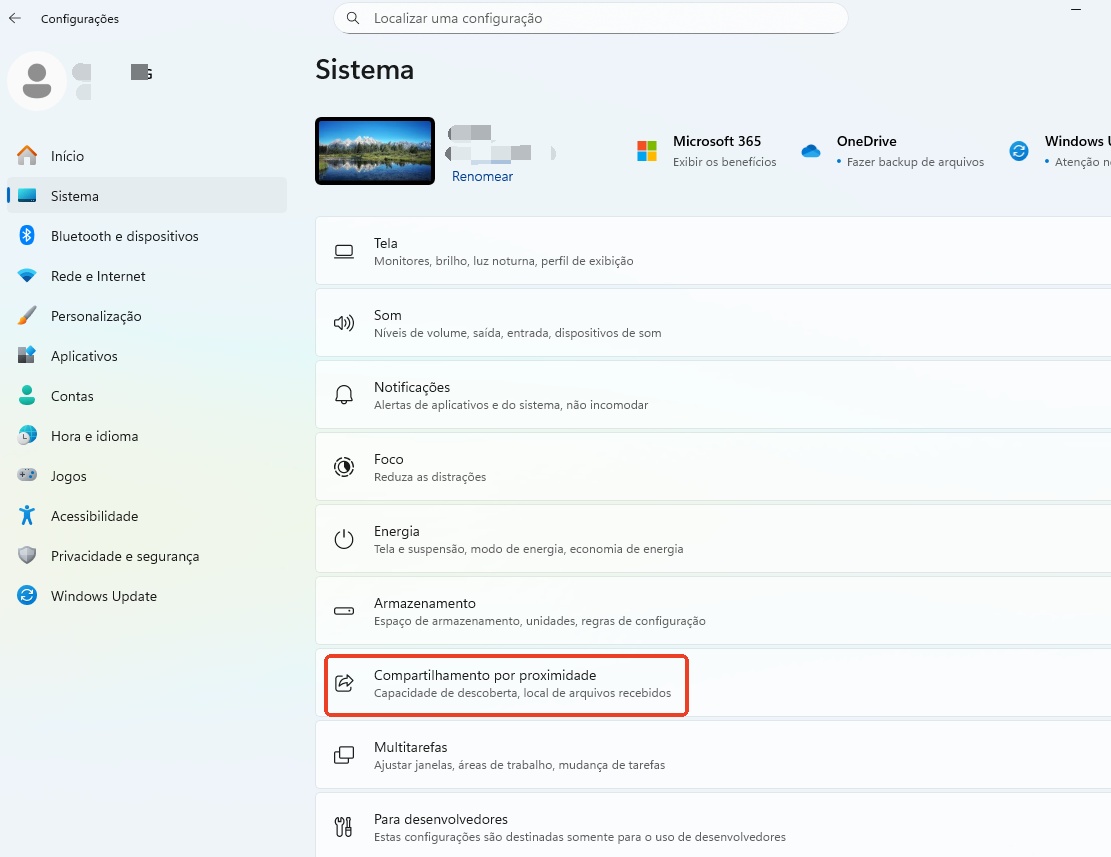The width and height of the screenshot is (1111, 857).
Task: Open the Armazenamento settings row
Action: 500,610
